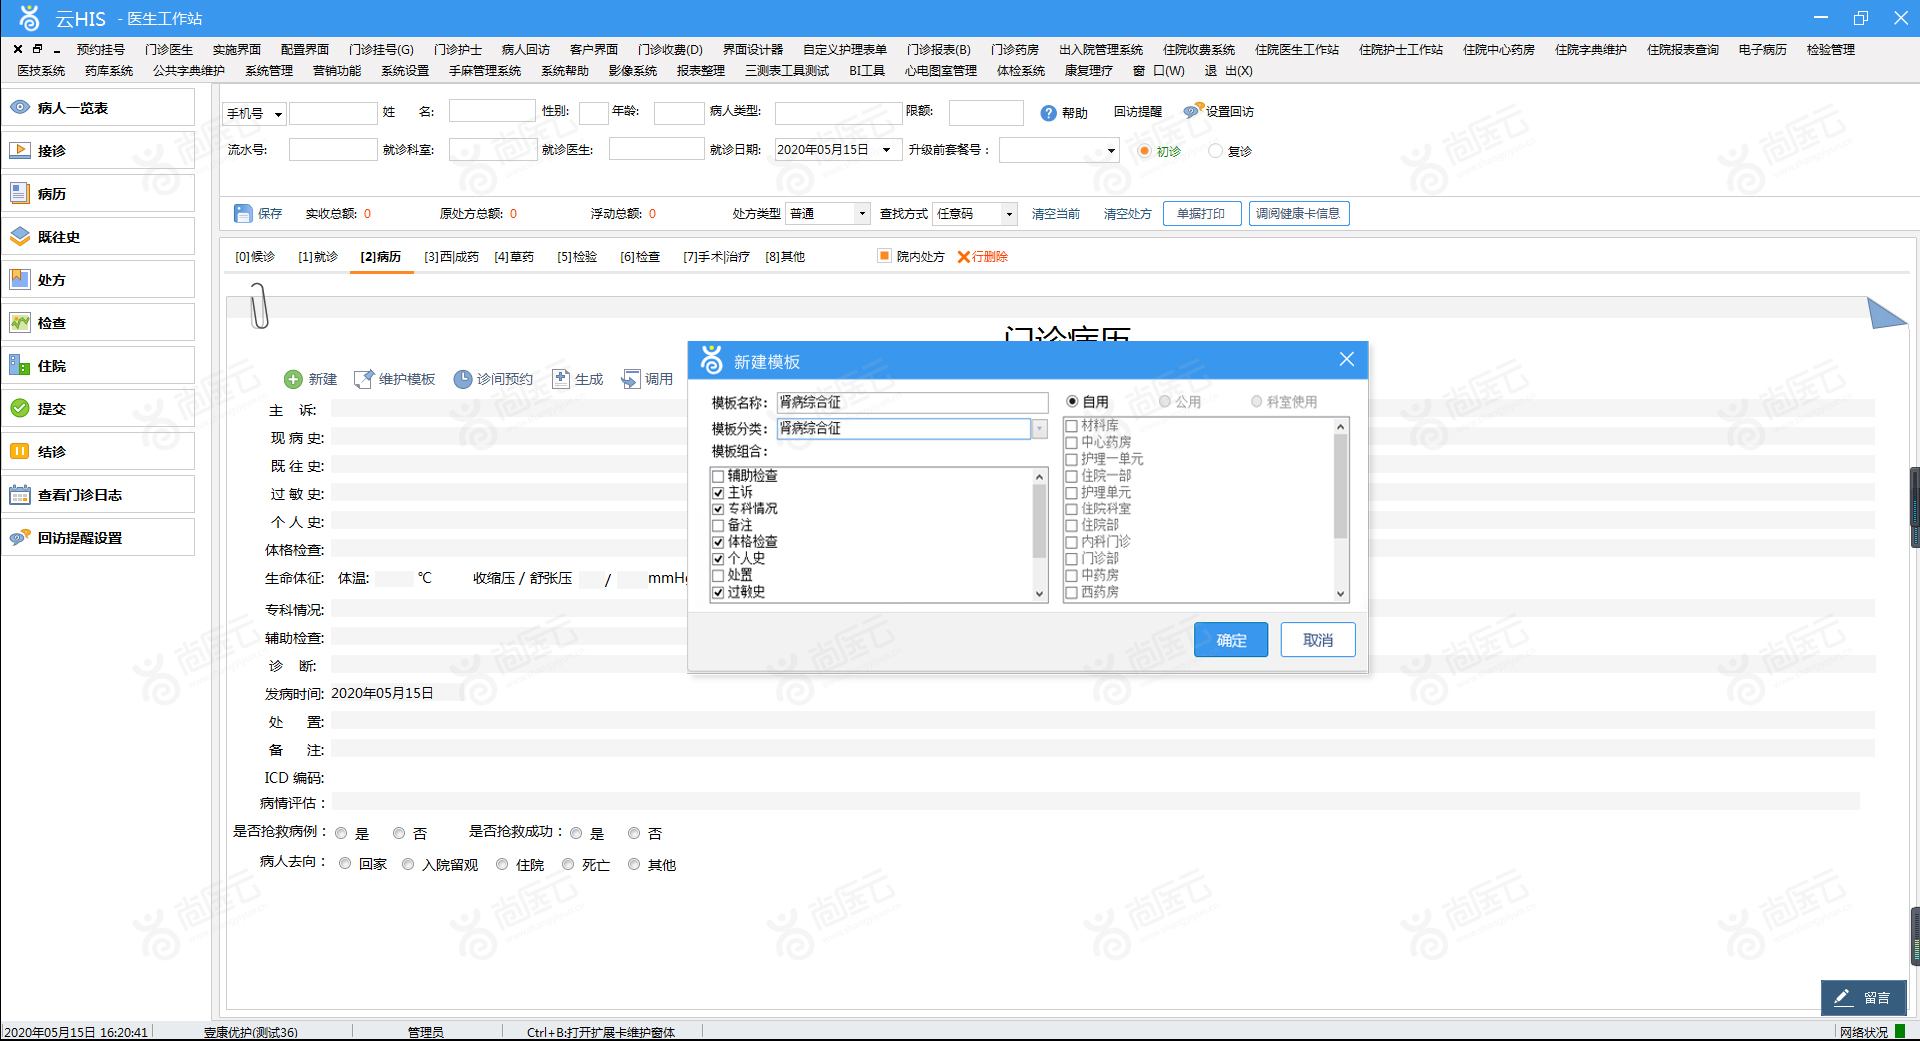
Task: Open the 就诊日期 date dropdown
Action: click(886, 149)
